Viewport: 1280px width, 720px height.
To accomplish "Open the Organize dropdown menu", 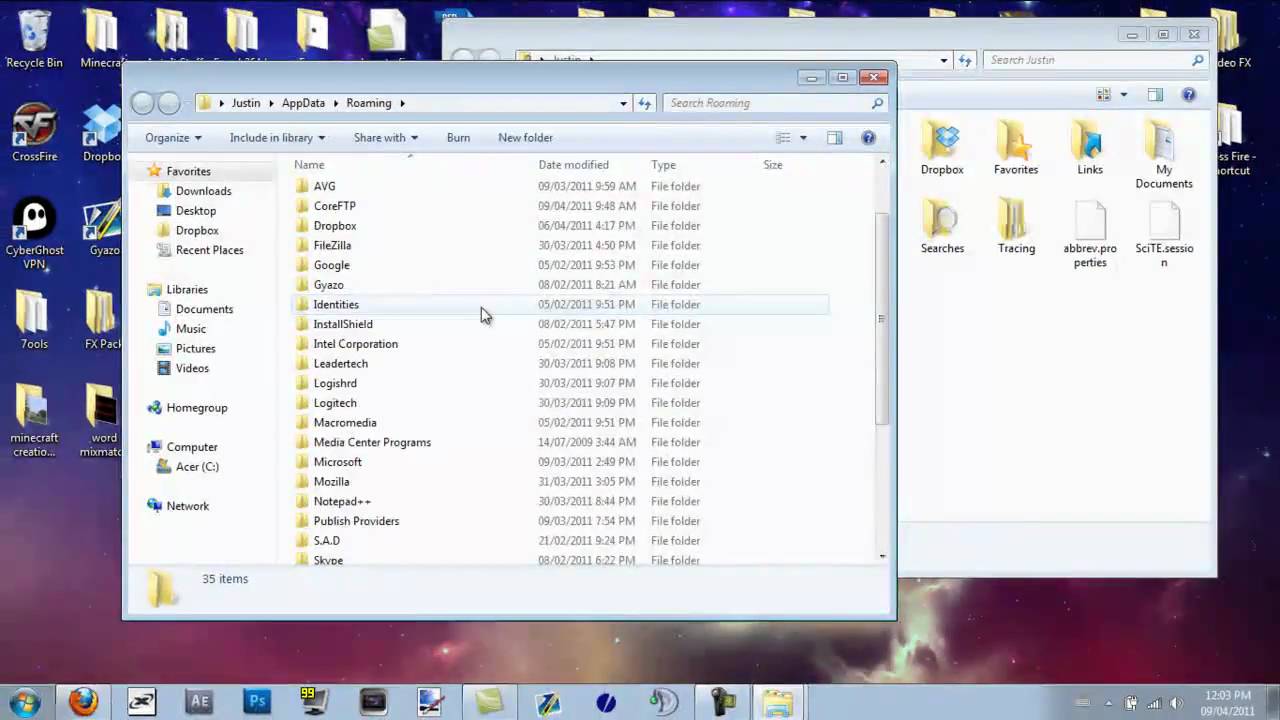I will (173, 138).
